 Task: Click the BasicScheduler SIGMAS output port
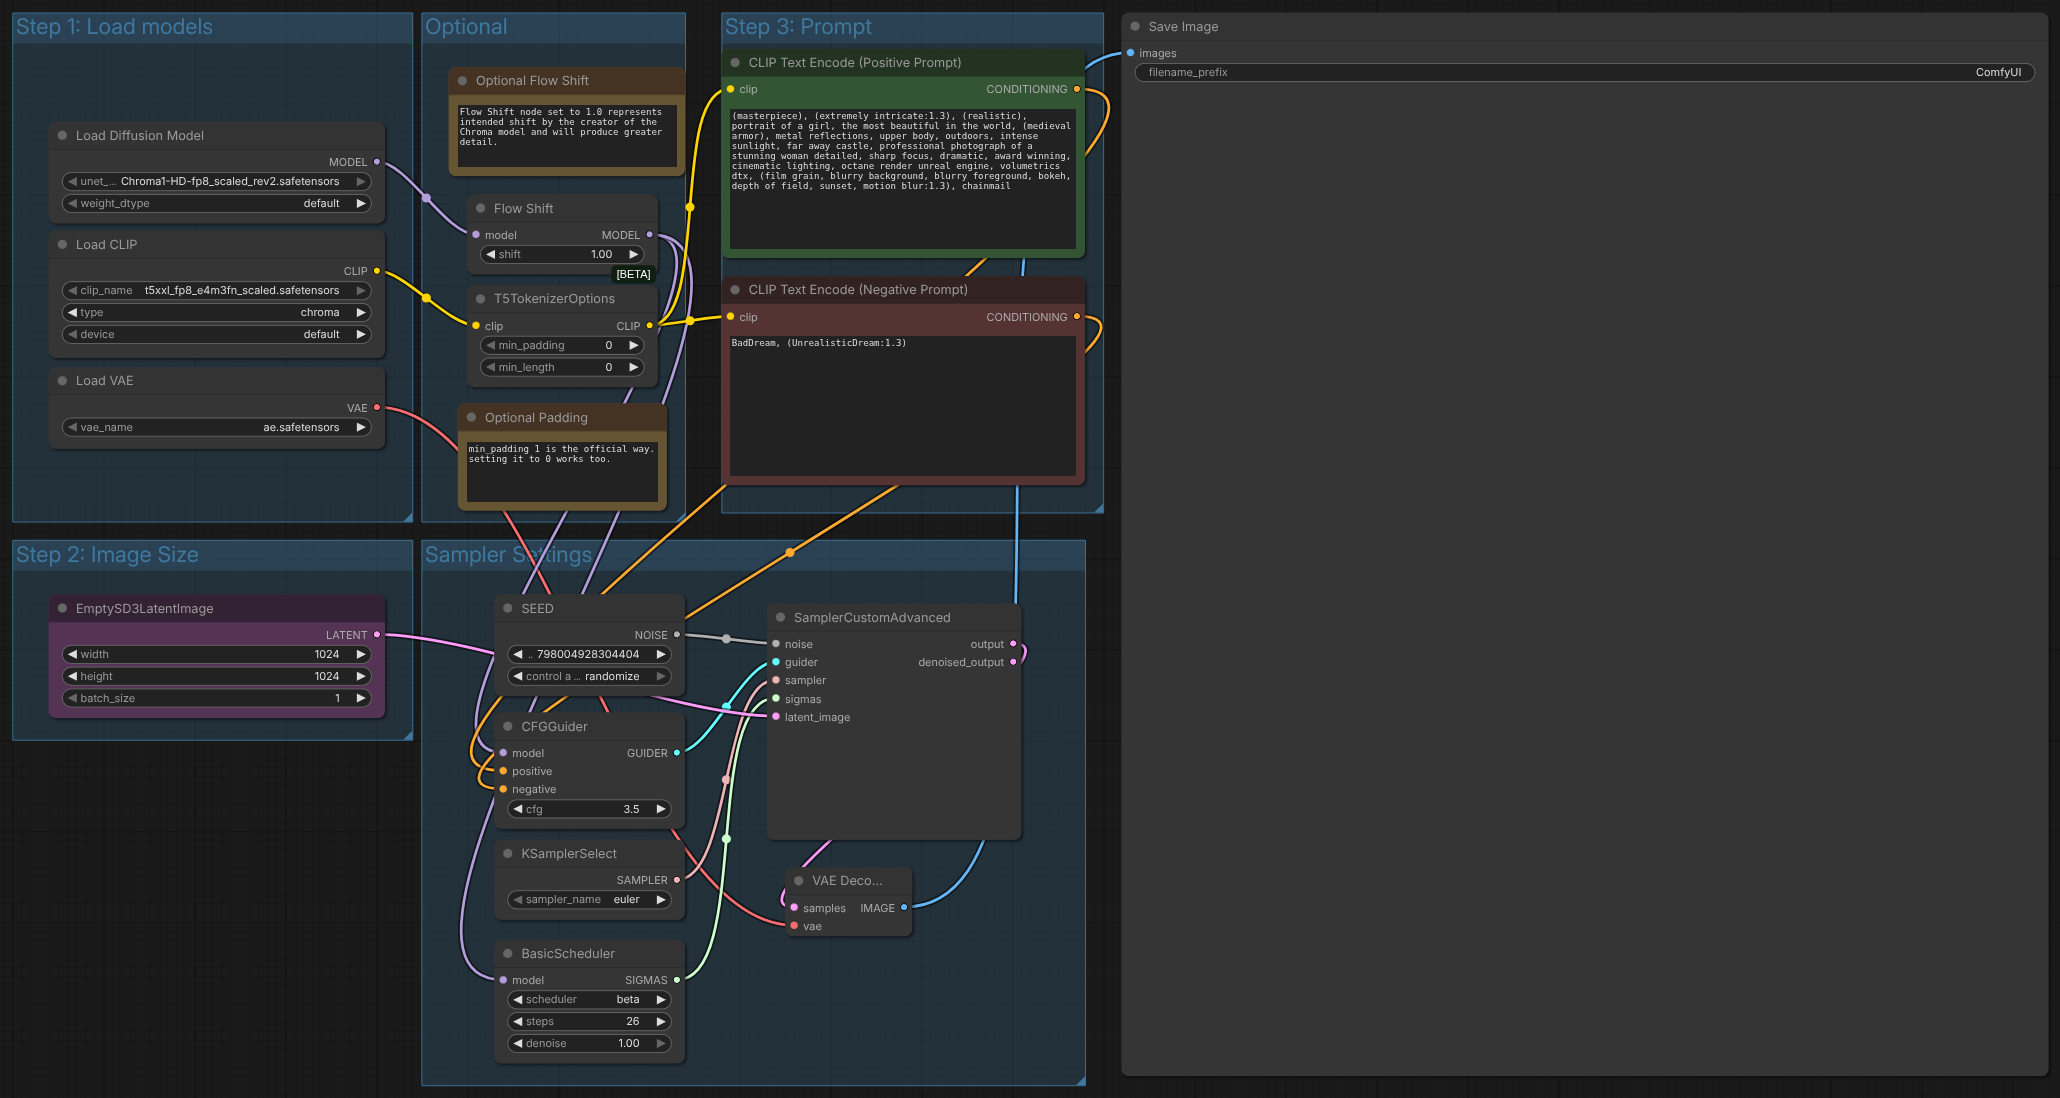tap(677, 980)
